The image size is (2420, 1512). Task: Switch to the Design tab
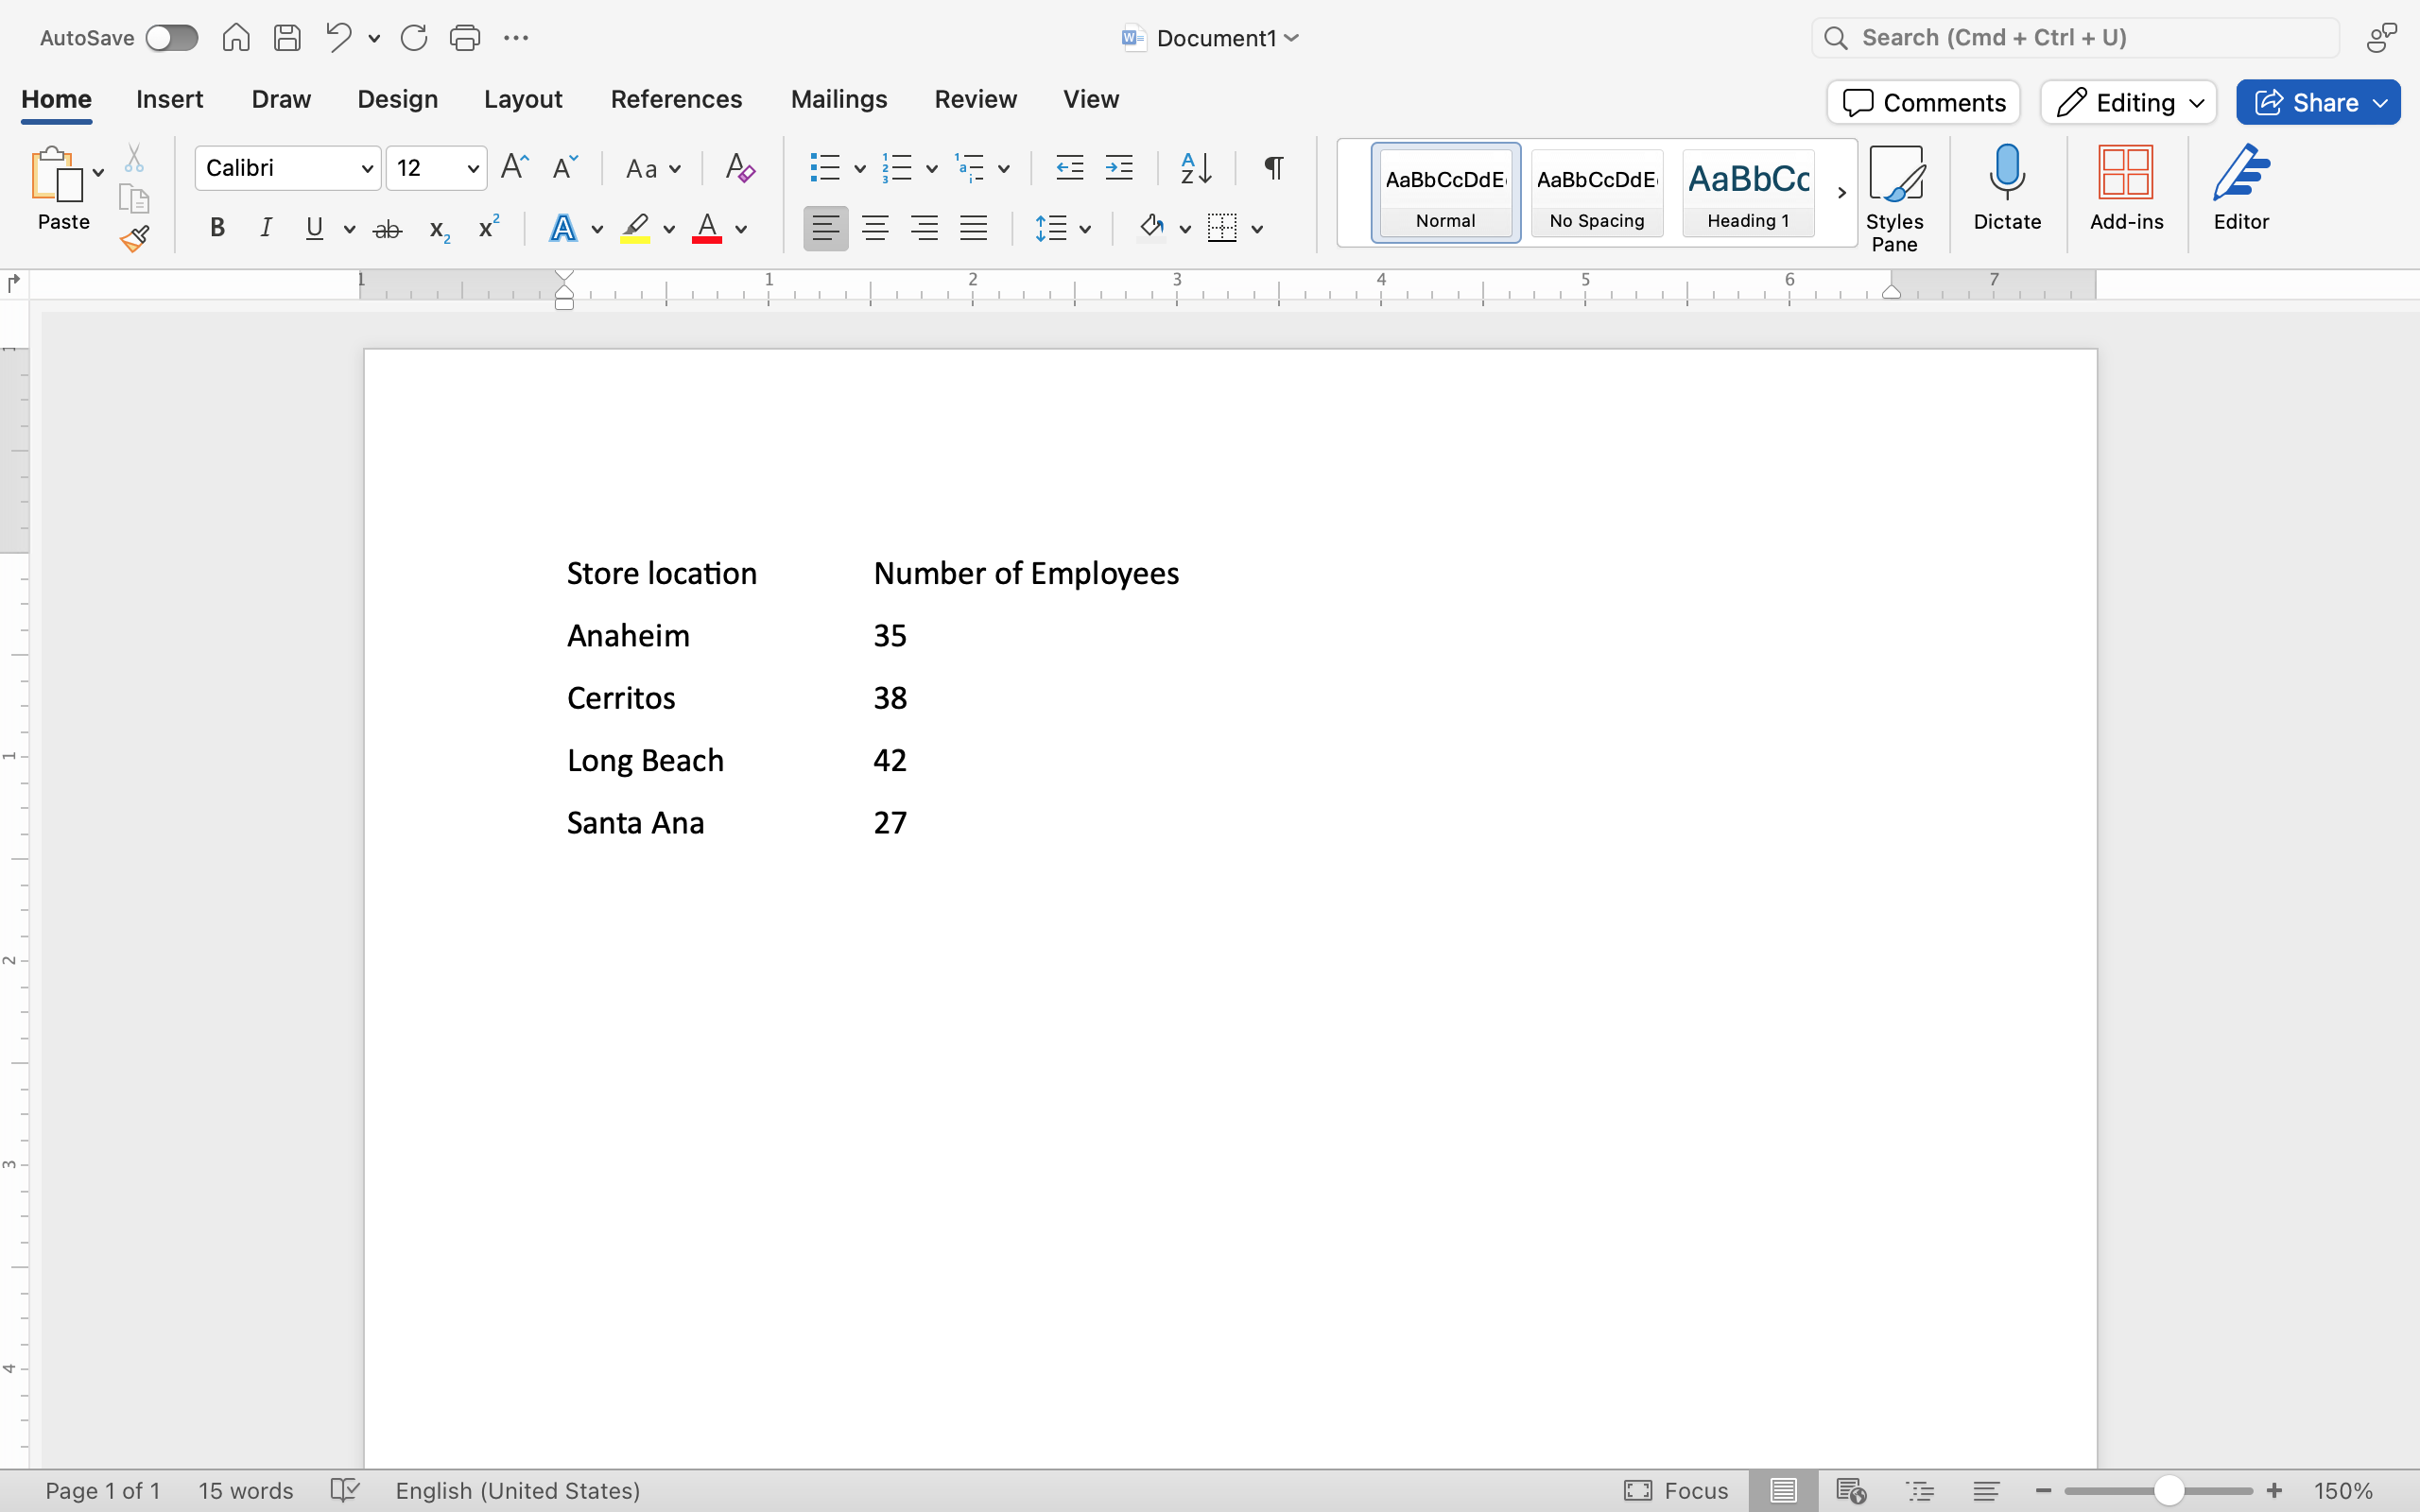click(x=397, y=99)
